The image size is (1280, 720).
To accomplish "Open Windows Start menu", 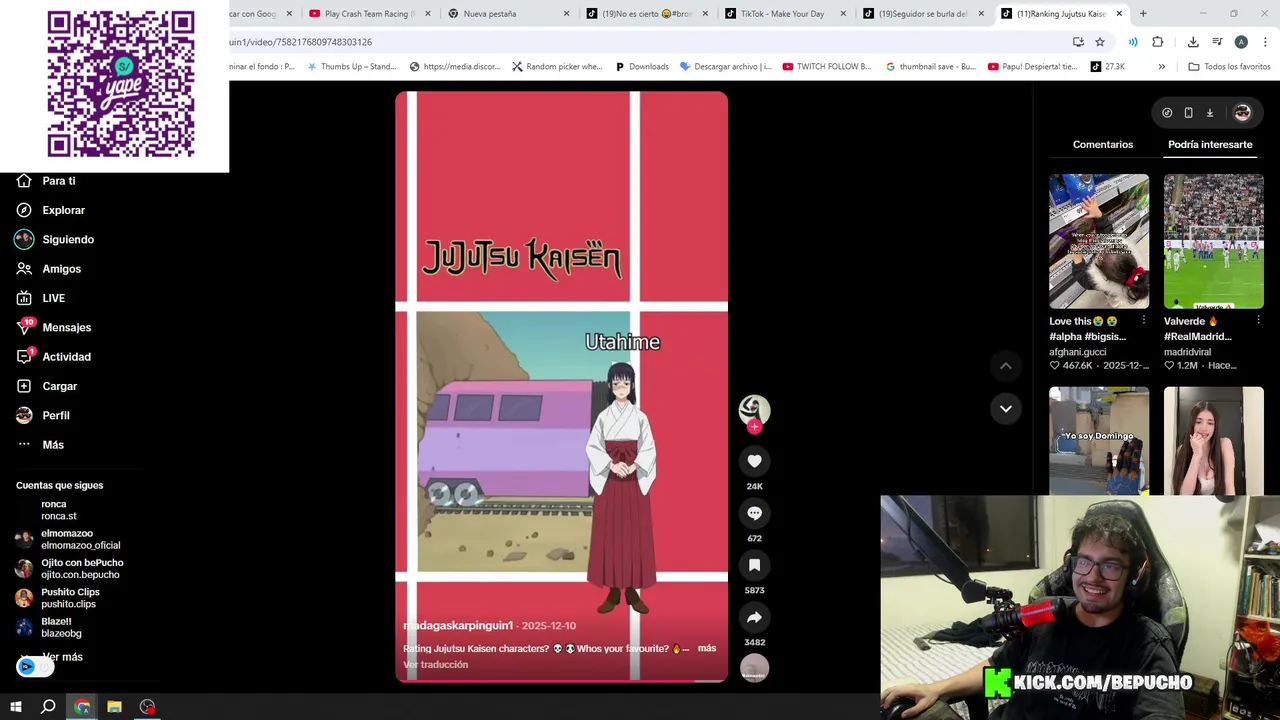I will (16, 707).
